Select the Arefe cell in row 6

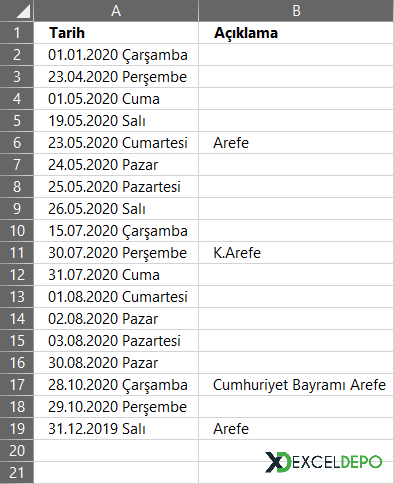pos(296,143)
